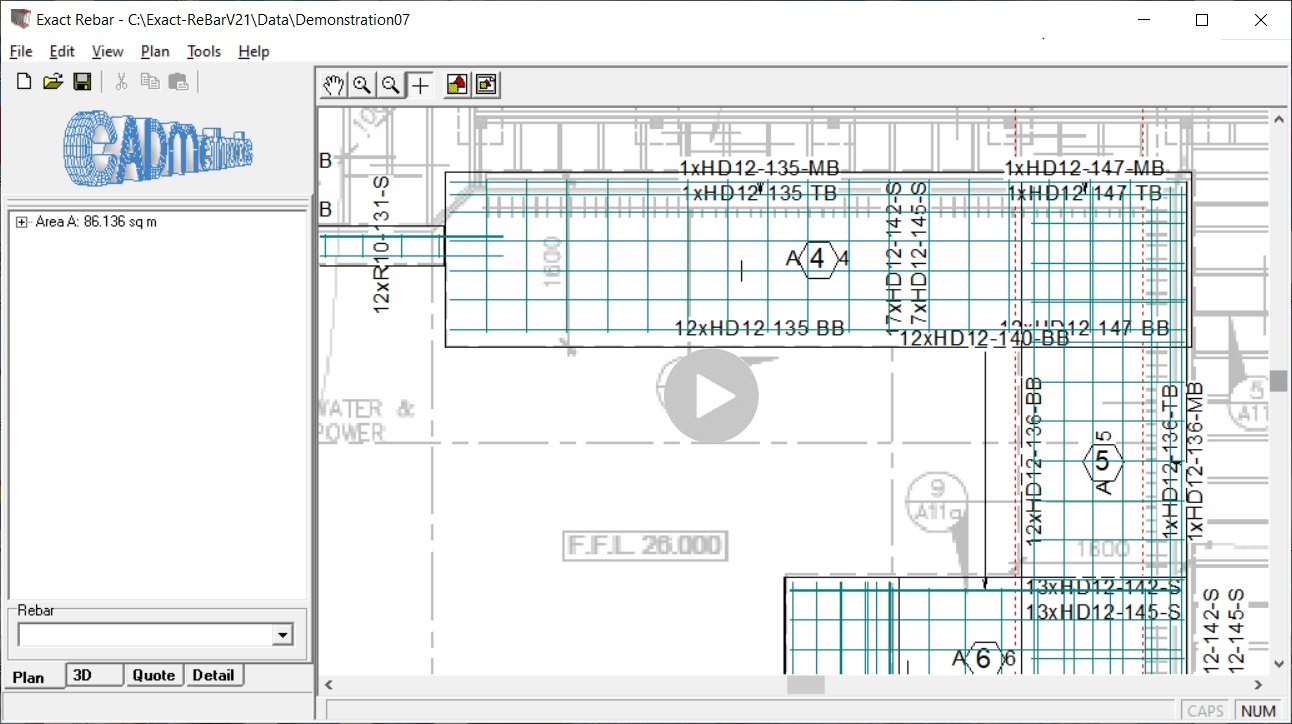The width and height of the screenshot is (1292, 724).
Task: Save the current plan
Action: coord(83,81)
